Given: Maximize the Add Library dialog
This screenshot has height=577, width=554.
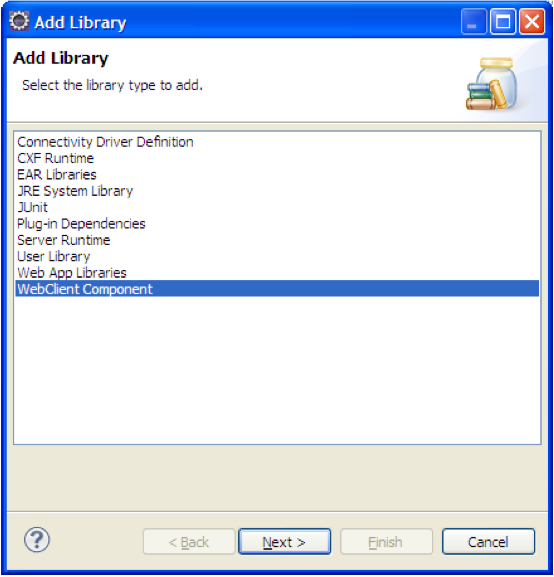Looking at the screenshot, I should point(503,22).
